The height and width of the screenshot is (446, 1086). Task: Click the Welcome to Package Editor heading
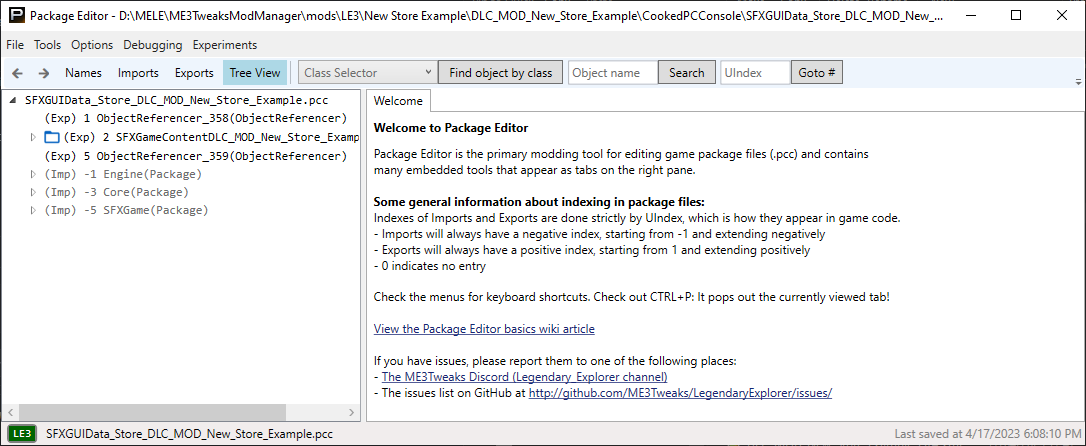(451, 127)
